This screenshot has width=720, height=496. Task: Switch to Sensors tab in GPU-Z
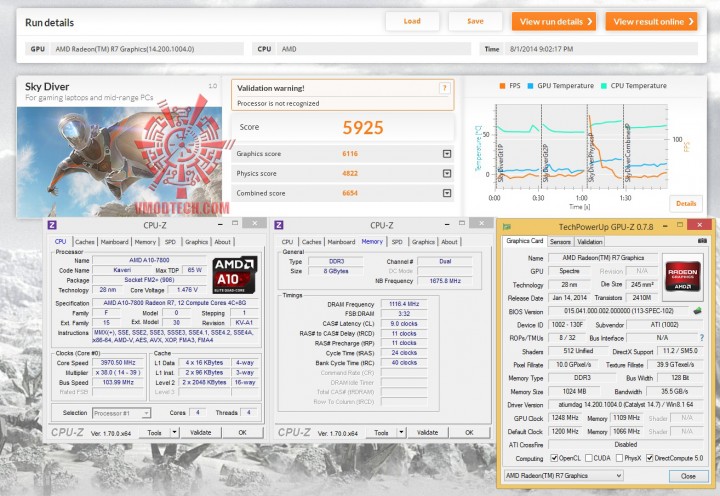560,242
